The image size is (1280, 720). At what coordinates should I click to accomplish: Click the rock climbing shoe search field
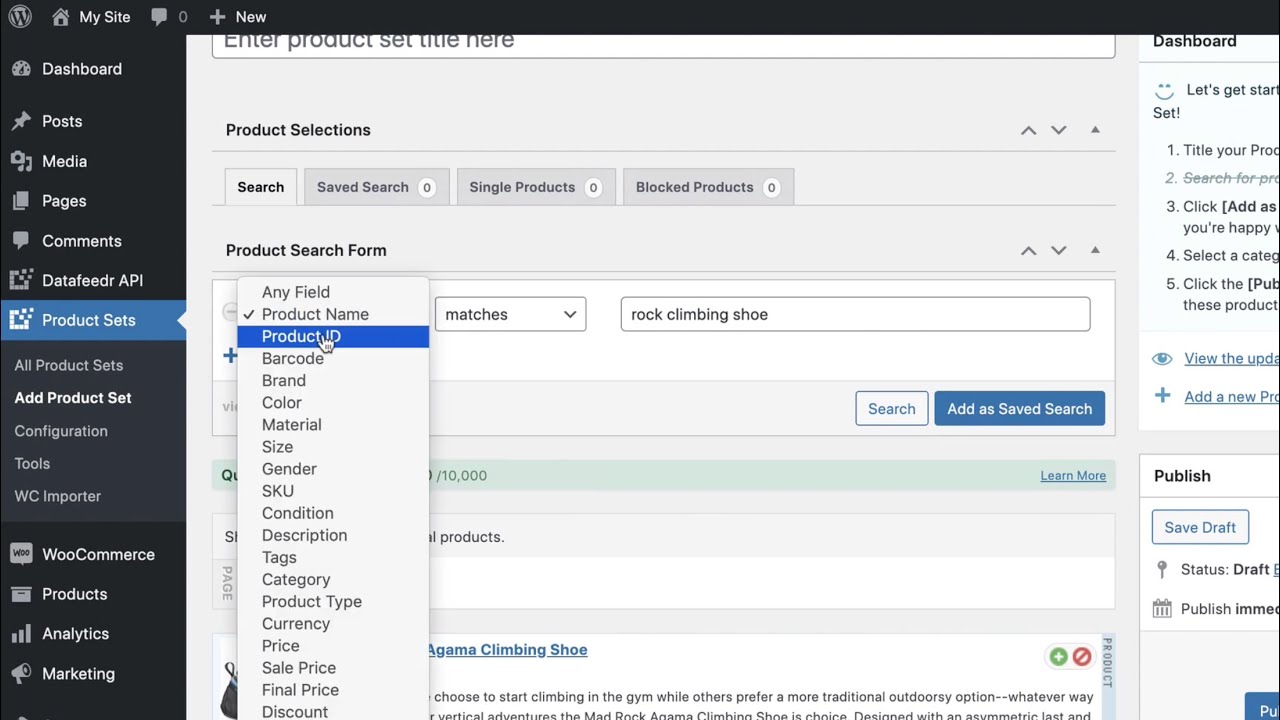855,314
